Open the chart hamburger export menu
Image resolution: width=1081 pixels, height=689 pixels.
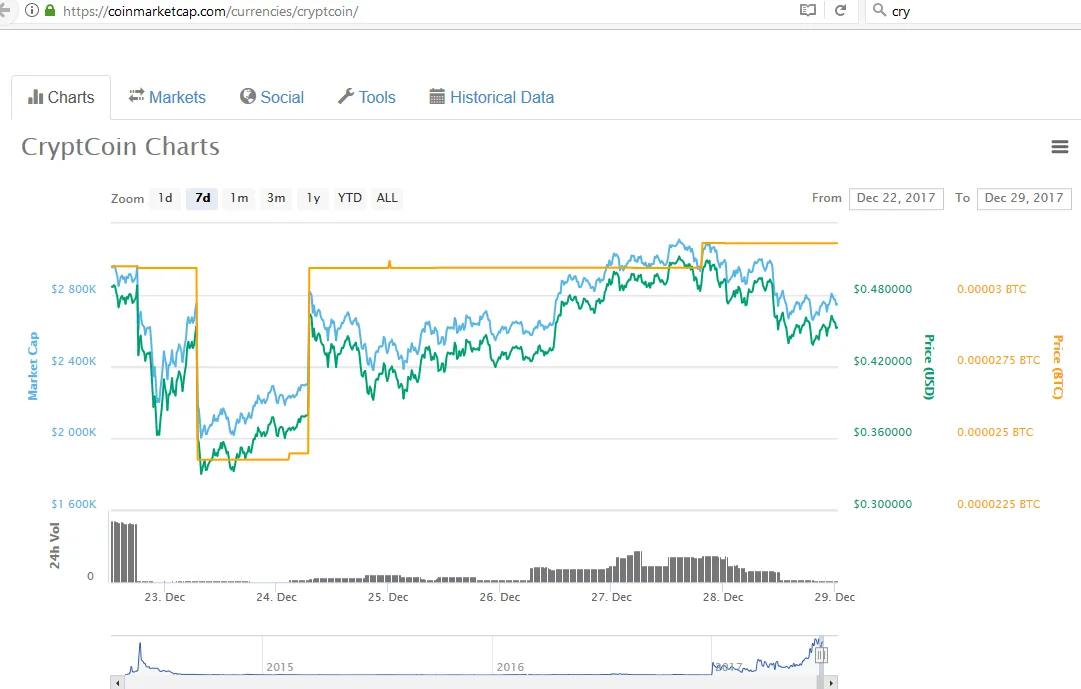1060,147
